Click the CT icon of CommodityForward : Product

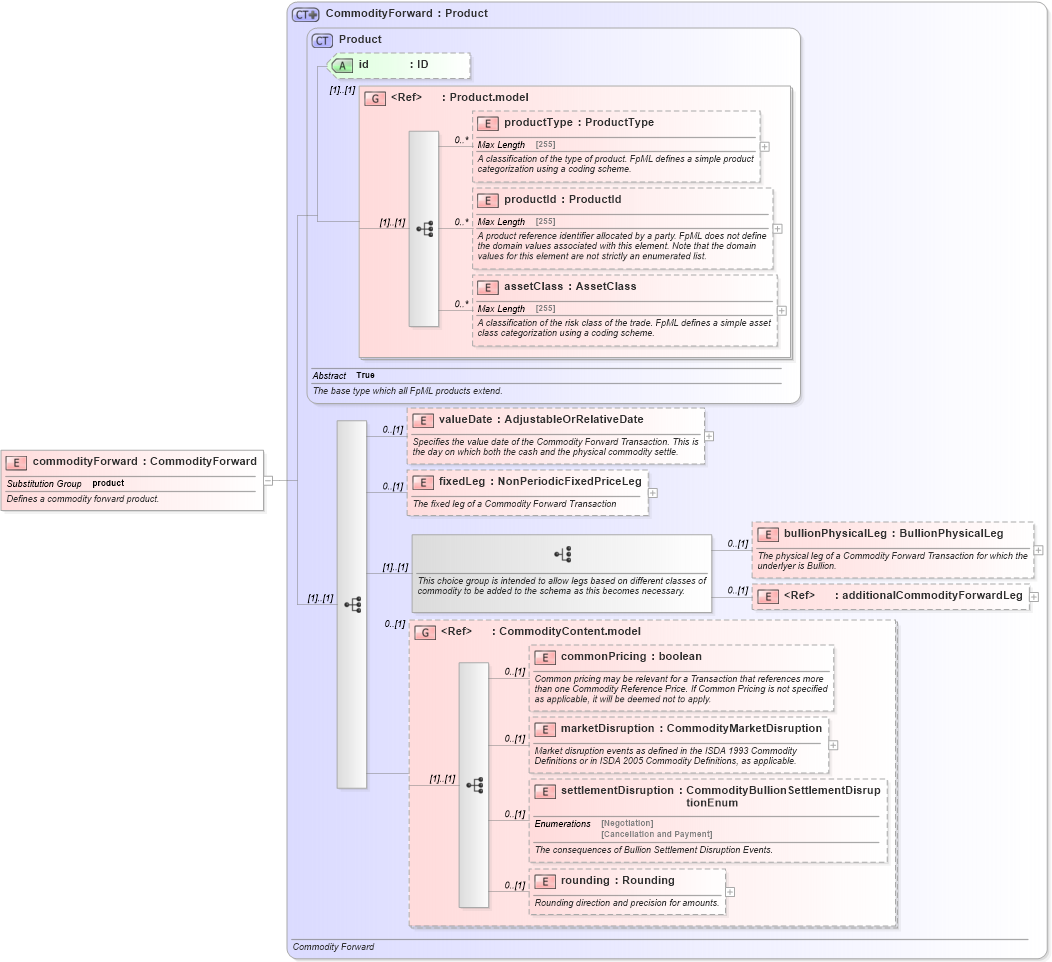coord(306,14)
